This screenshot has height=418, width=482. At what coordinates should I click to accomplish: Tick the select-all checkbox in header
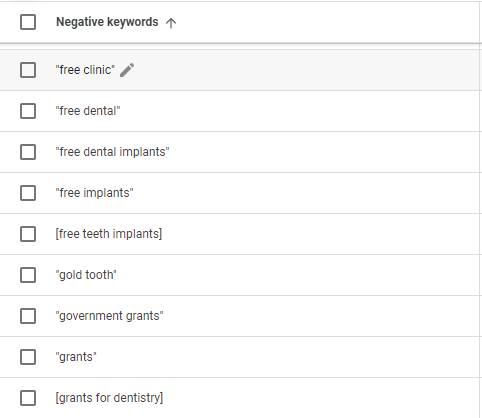[x=28, y=22]
